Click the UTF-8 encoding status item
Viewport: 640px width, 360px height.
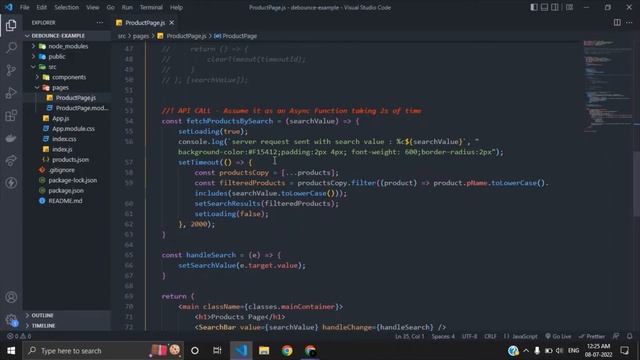[x=469, y=336]
